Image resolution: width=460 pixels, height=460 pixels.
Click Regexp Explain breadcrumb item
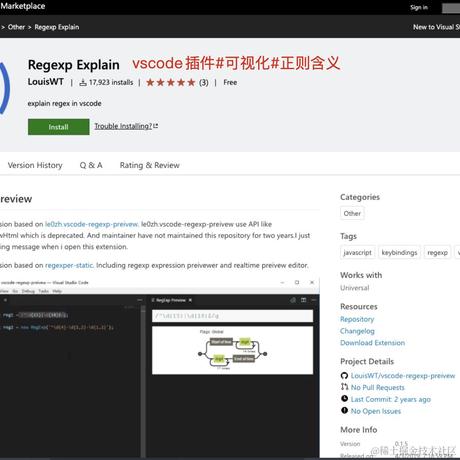57,27
